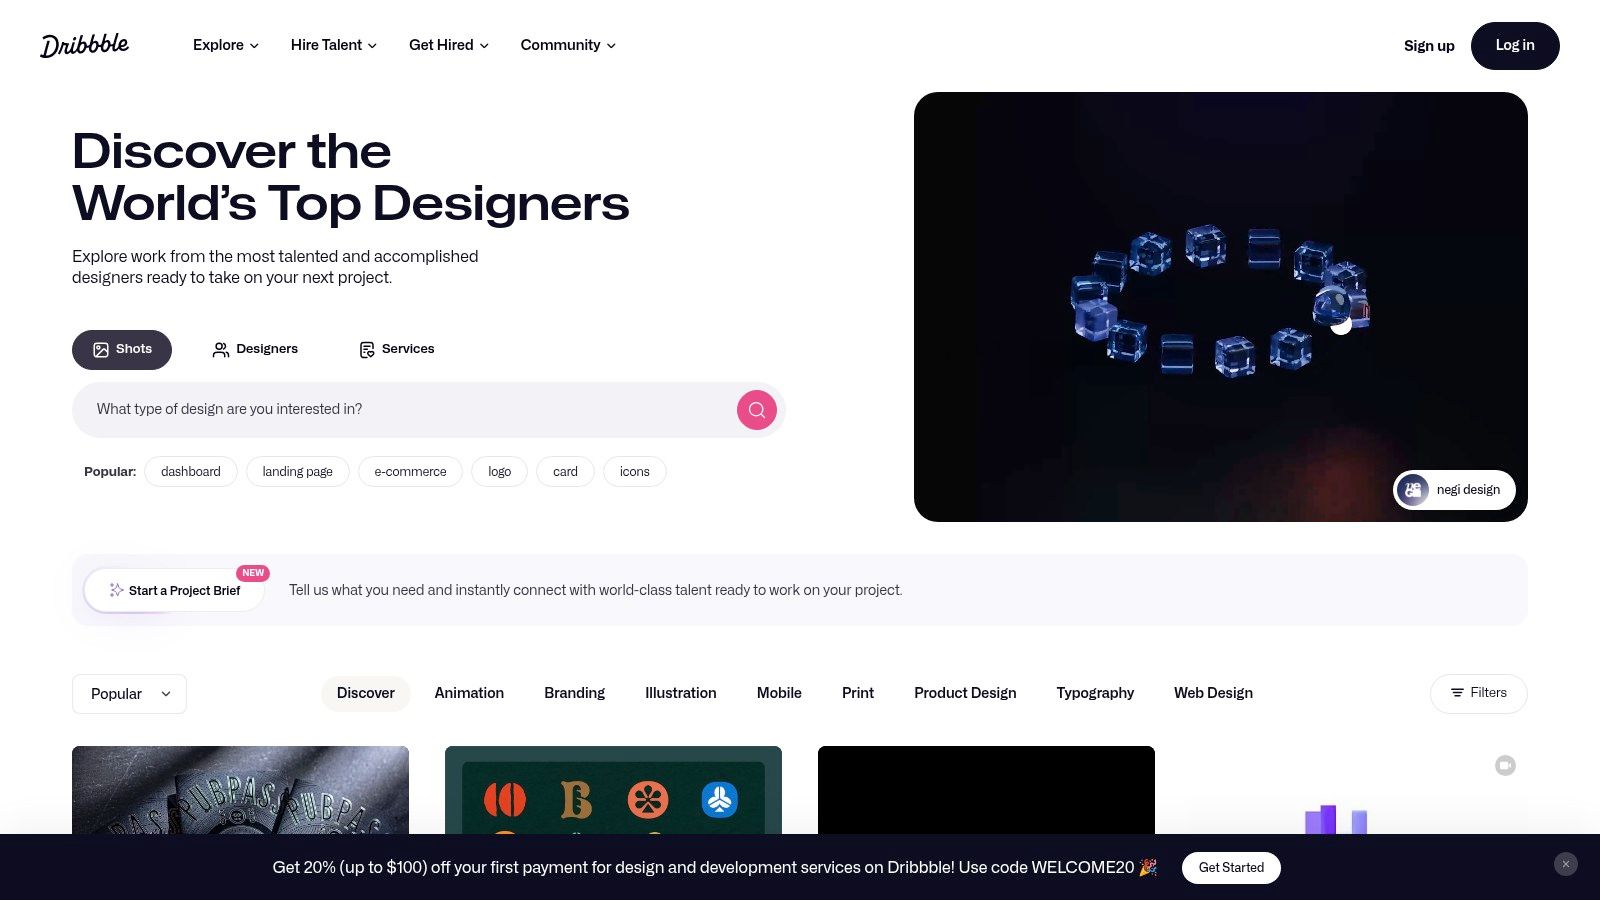Select the Services document icon
This screenshot has width=1600, height=900.
click(x=366, y=349)
